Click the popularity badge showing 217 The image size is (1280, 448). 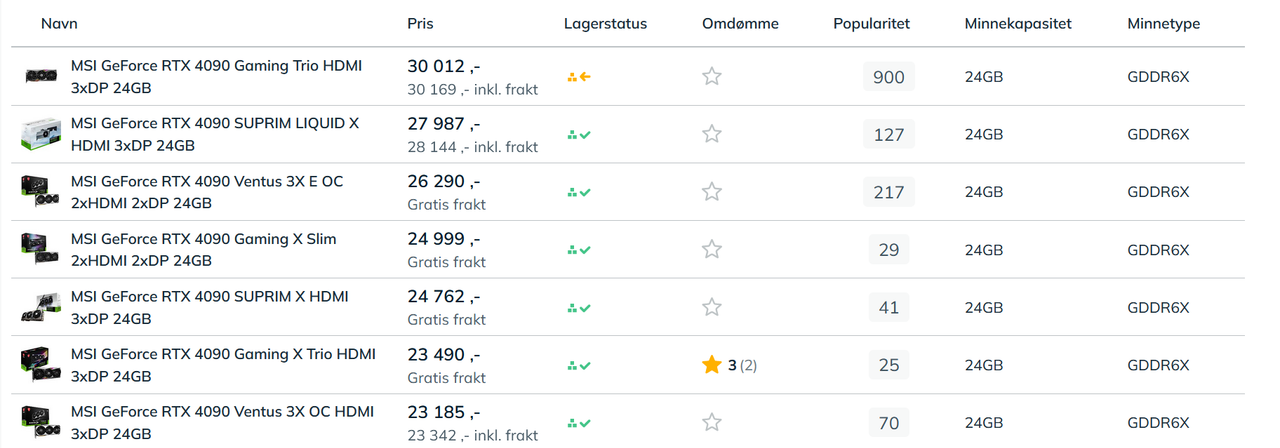click(888, 192)
